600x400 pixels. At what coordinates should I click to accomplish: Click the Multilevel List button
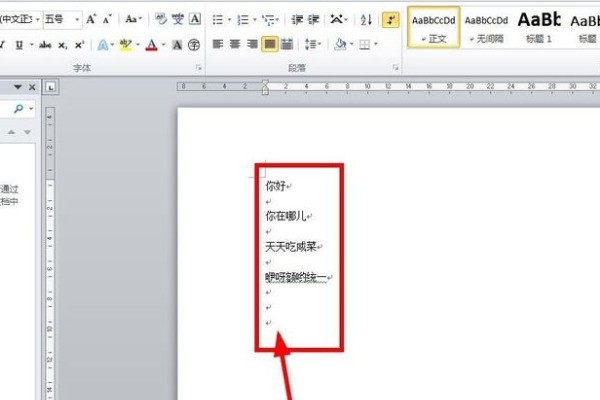(x=269, y=20)
